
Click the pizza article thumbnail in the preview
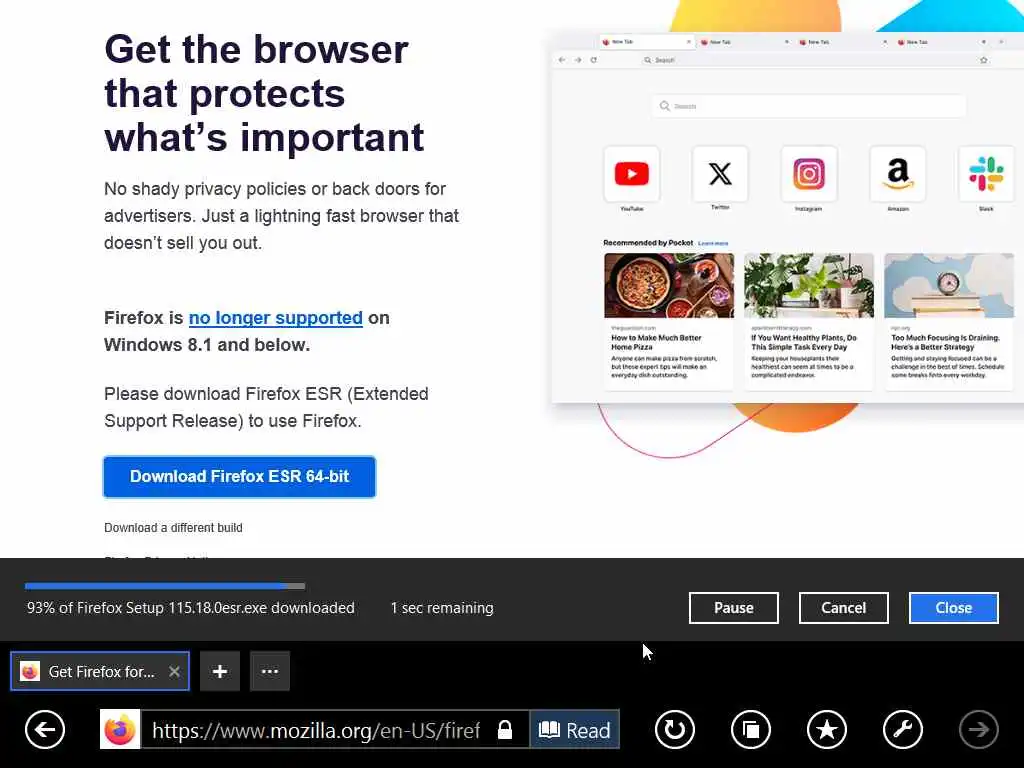tap(669, 285)
